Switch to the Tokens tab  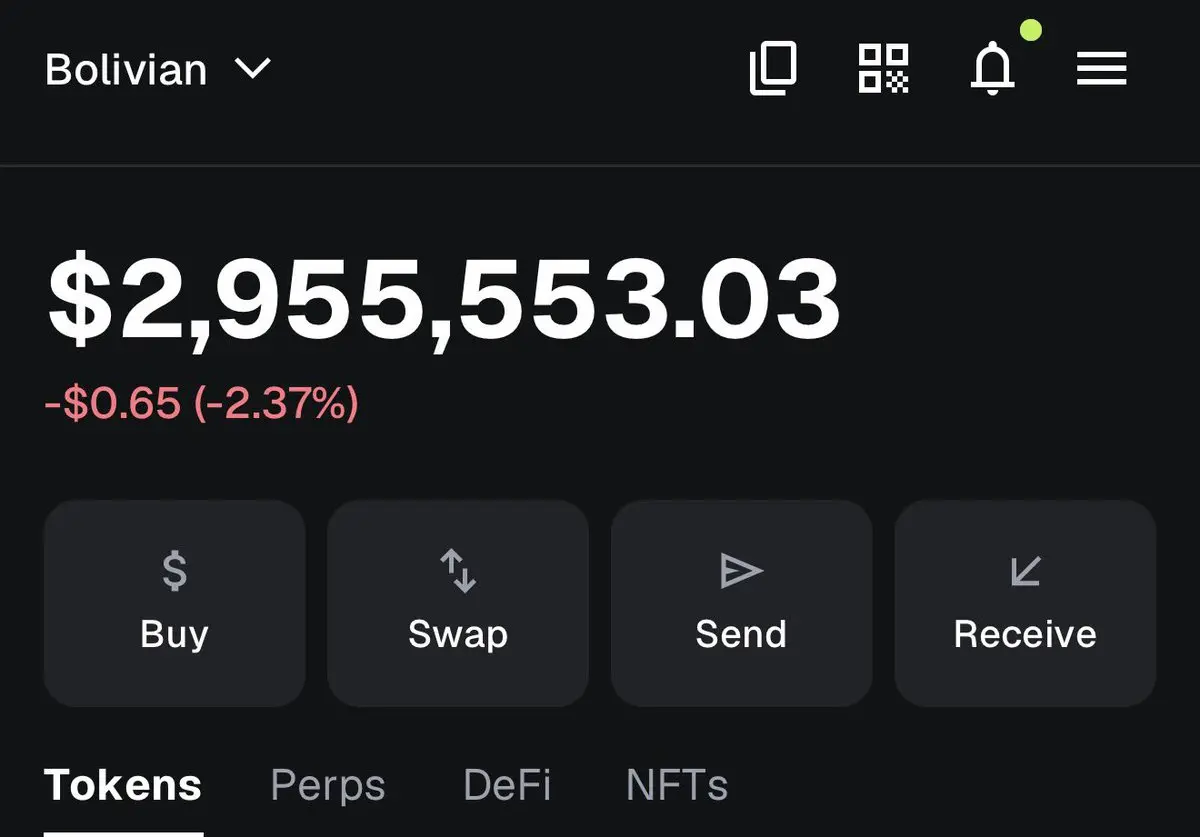[x=123, y=786]
